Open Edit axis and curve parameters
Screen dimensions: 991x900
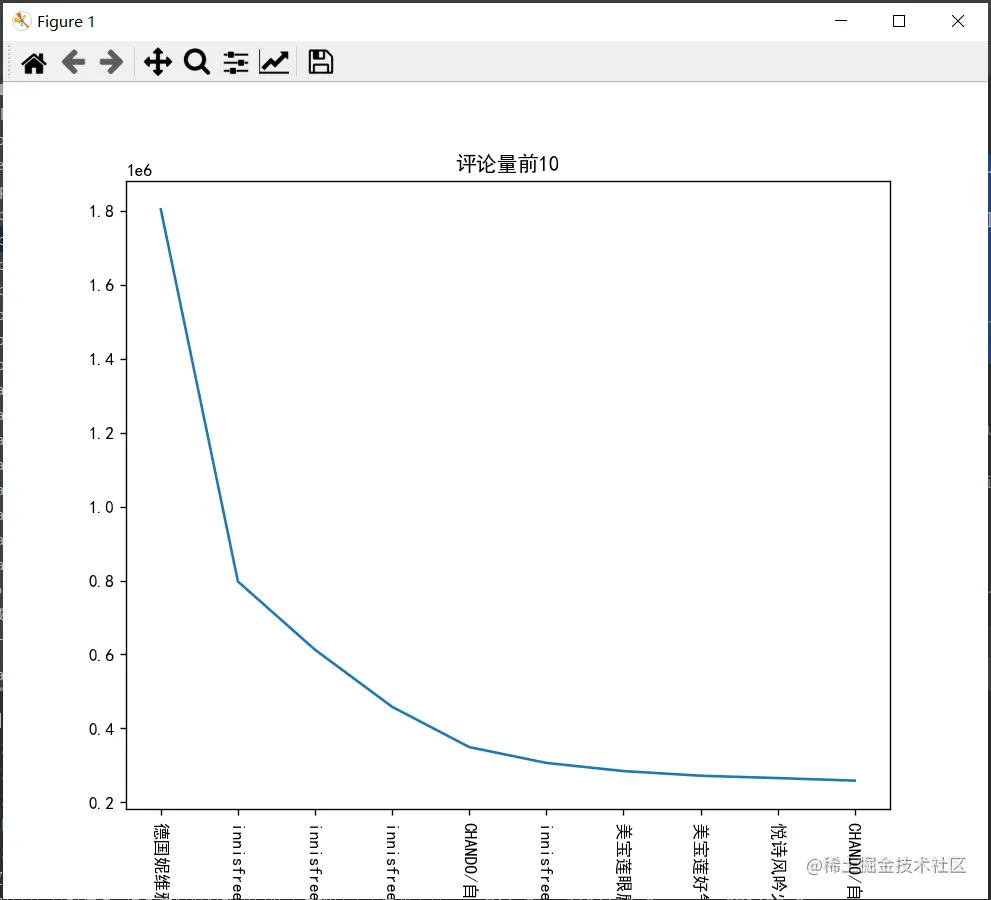pyautogui.click(x=274, y=63)
